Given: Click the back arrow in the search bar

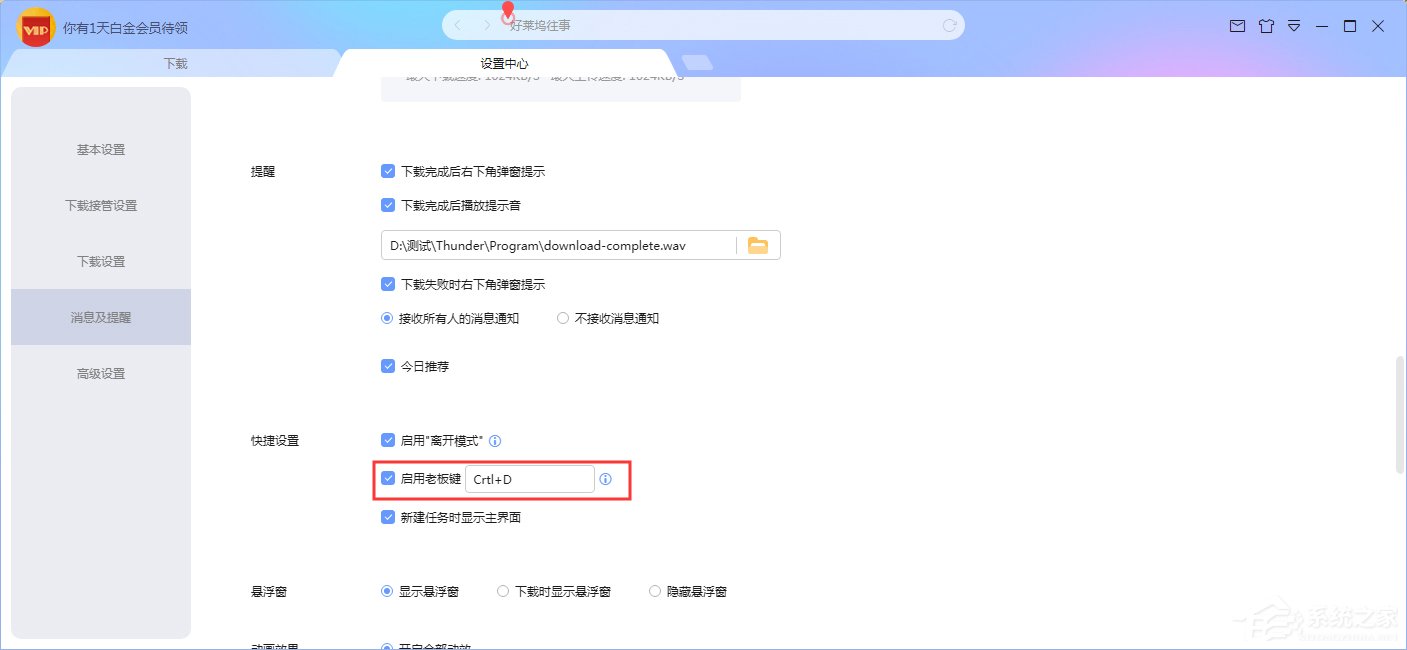Looking at the screenshot, I should pyautogui.click(x=457, y=25).
